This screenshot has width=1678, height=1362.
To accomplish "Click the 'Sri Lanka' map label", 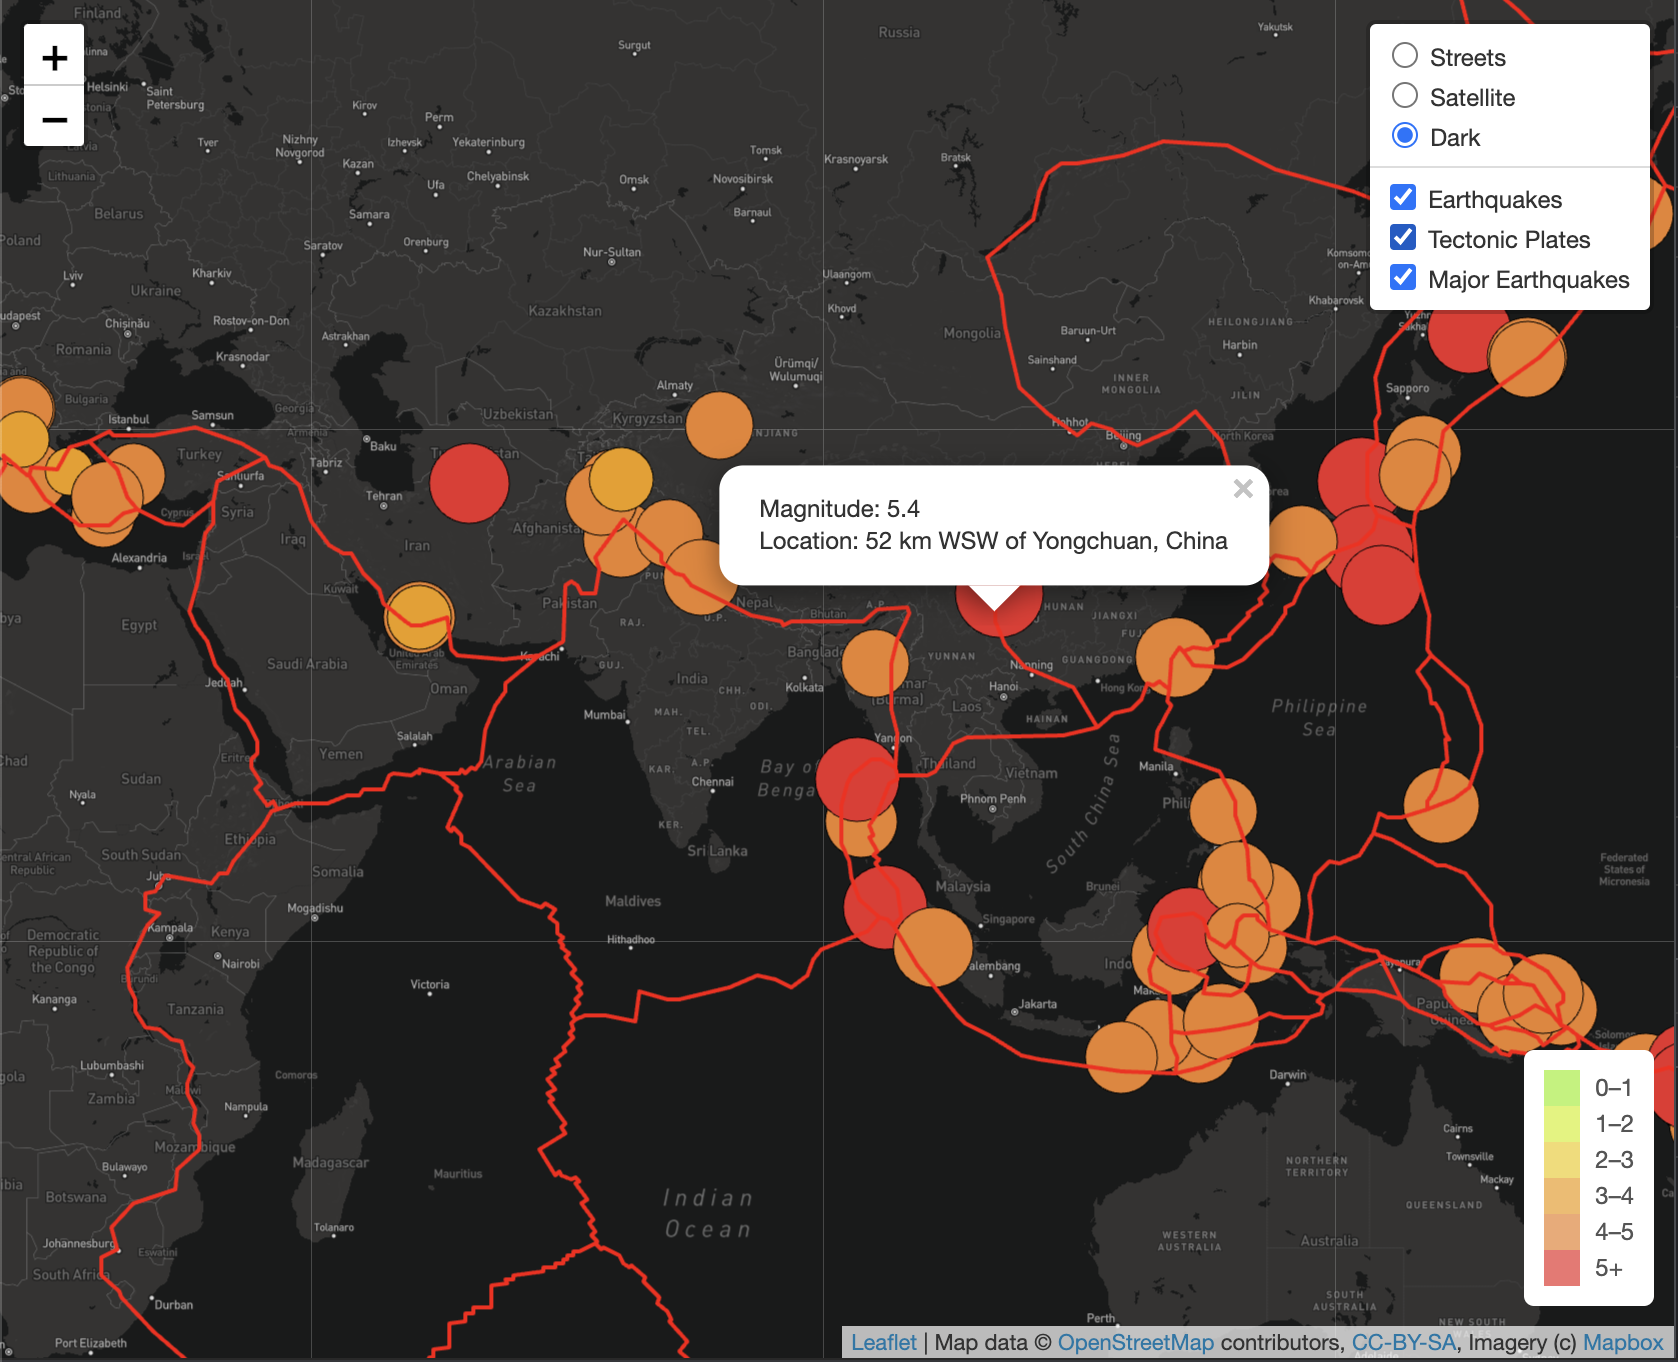I will pos(717,851).
